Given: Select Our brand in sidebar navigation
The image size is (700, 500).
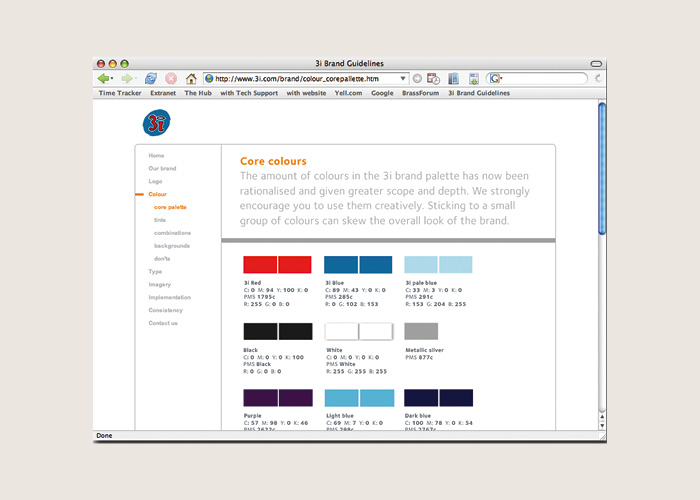Looking at the screenshot, I should click(162, 168).
